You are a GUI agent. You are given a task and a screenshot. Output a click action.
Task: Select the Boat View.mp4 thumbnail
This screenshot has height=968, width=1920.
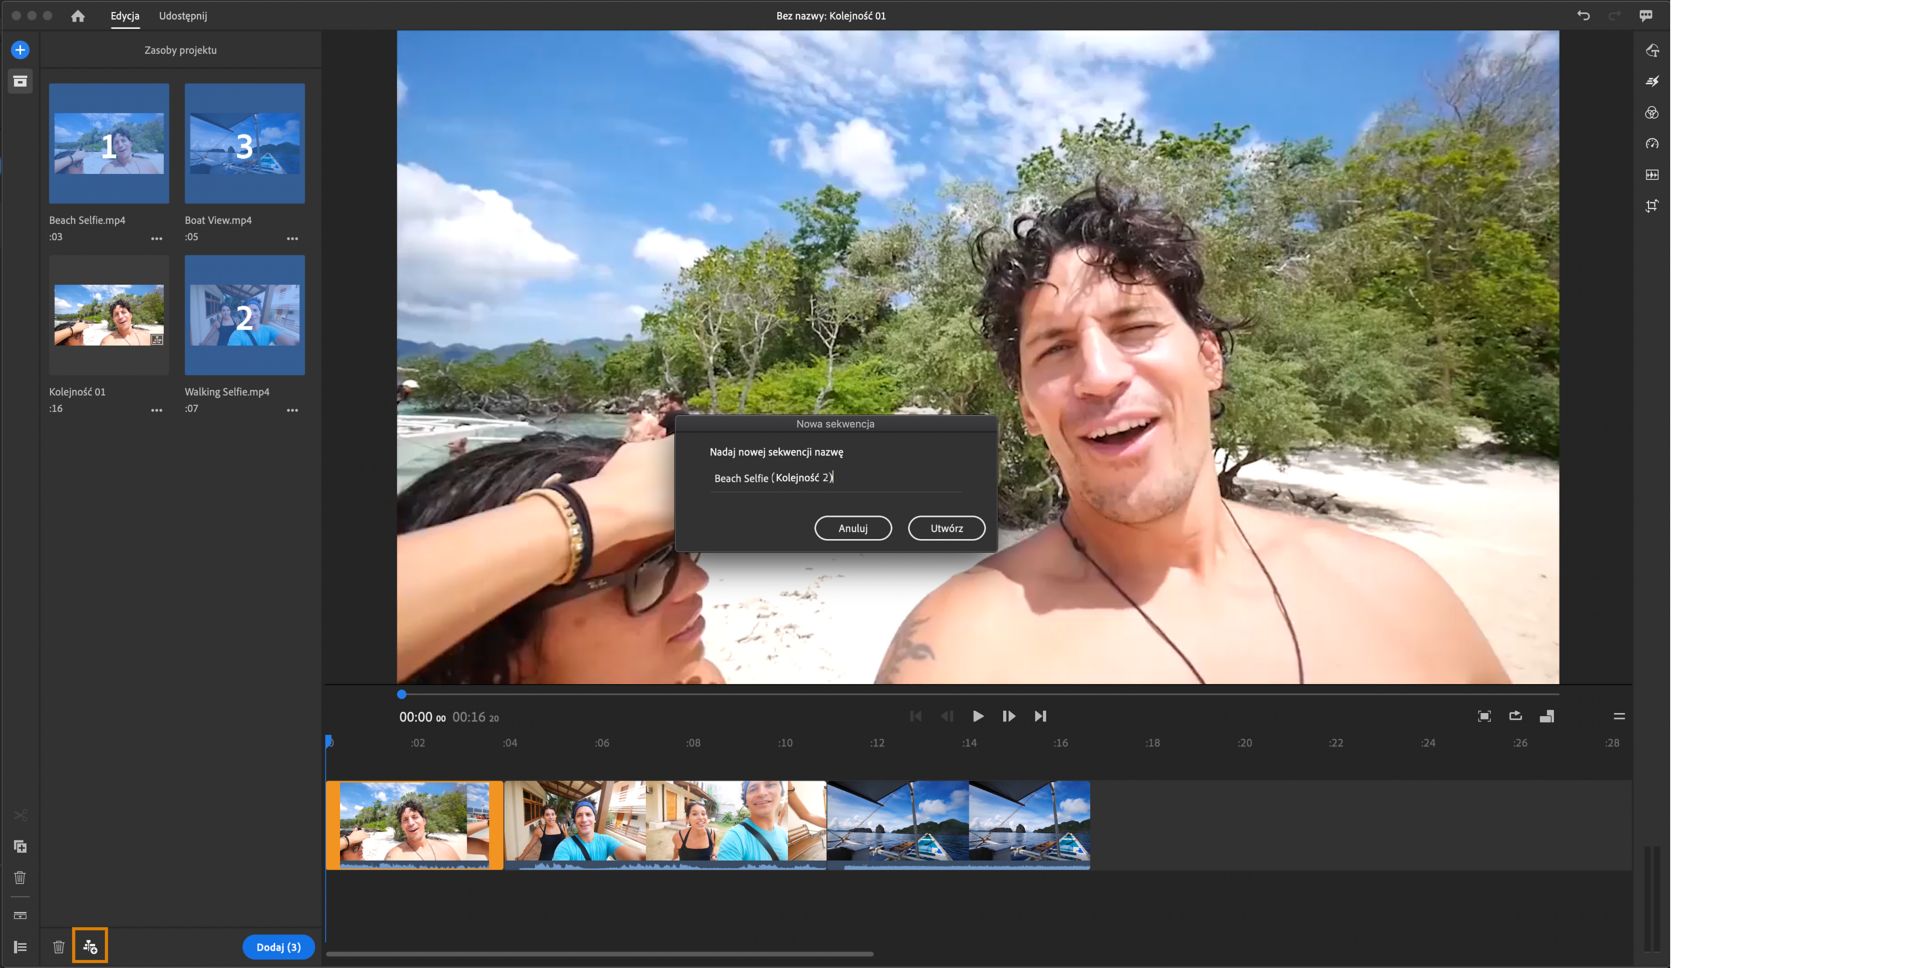(x=245, y=143)
